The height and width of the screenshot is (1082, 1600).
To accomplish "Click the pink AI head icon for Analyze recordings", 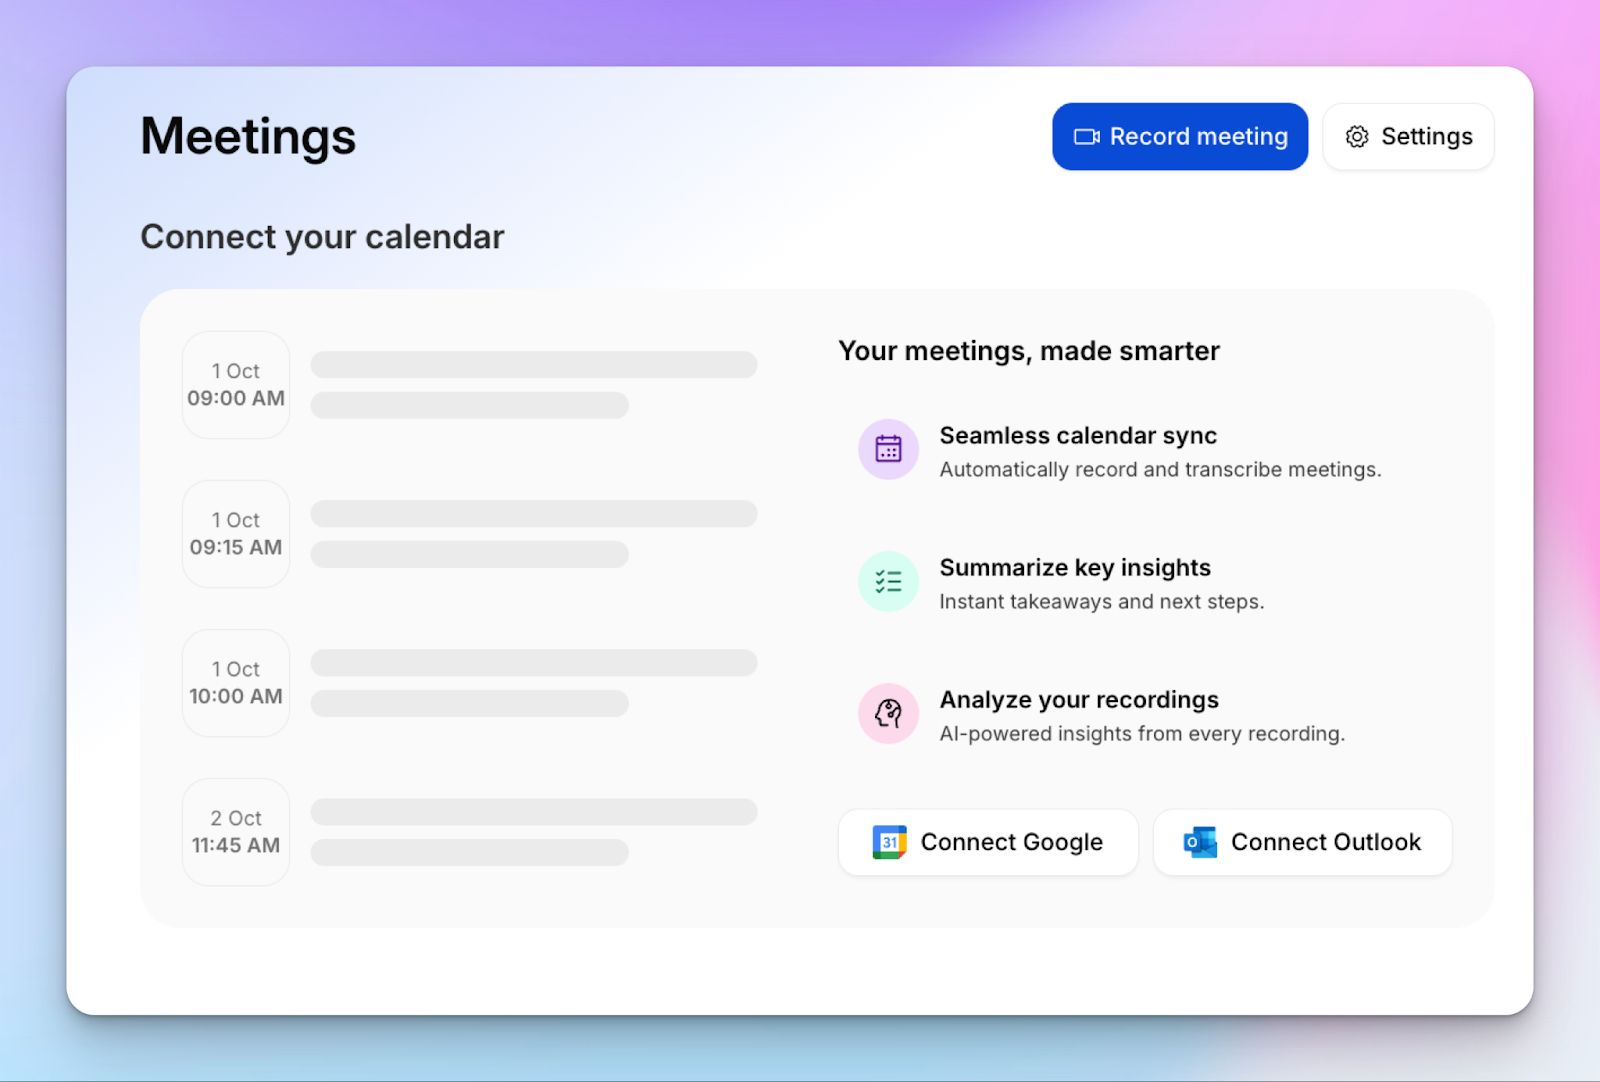I will [888, 713].
